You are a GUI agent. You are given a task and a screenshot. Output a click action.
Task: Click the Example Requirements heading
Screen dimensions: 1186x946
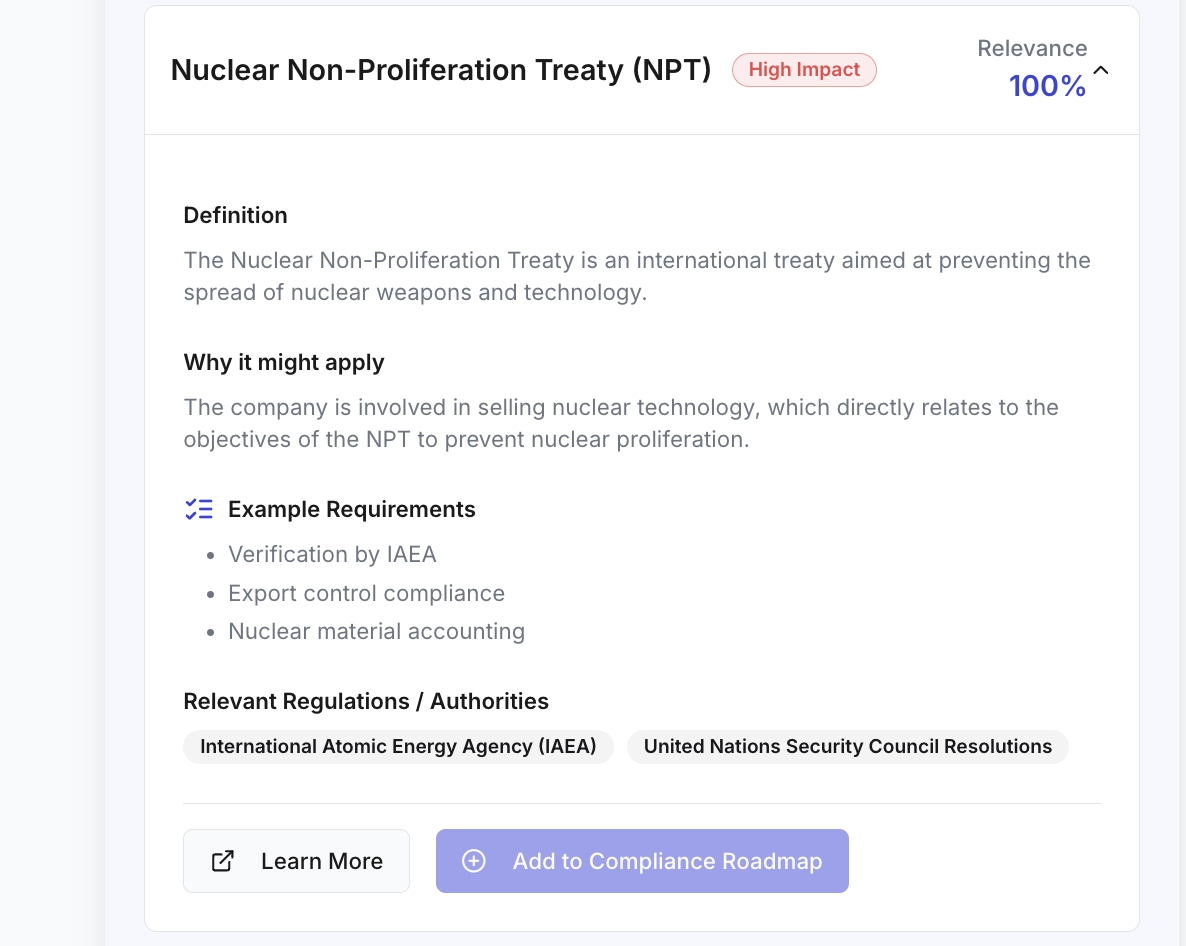352,509
